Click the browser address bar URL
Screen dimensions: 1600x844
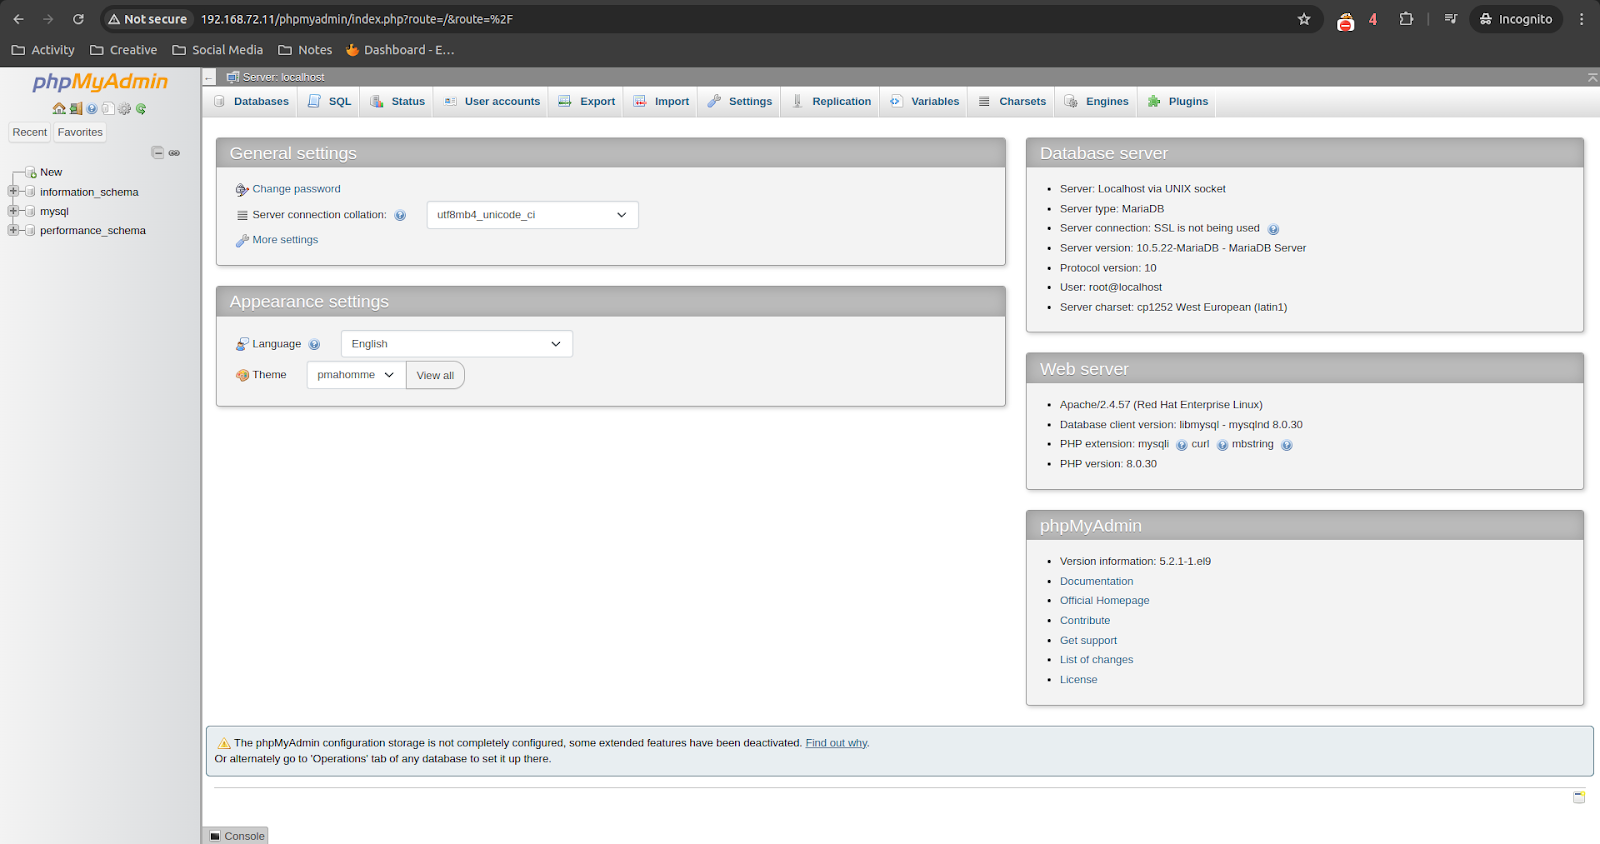[357, 19]
